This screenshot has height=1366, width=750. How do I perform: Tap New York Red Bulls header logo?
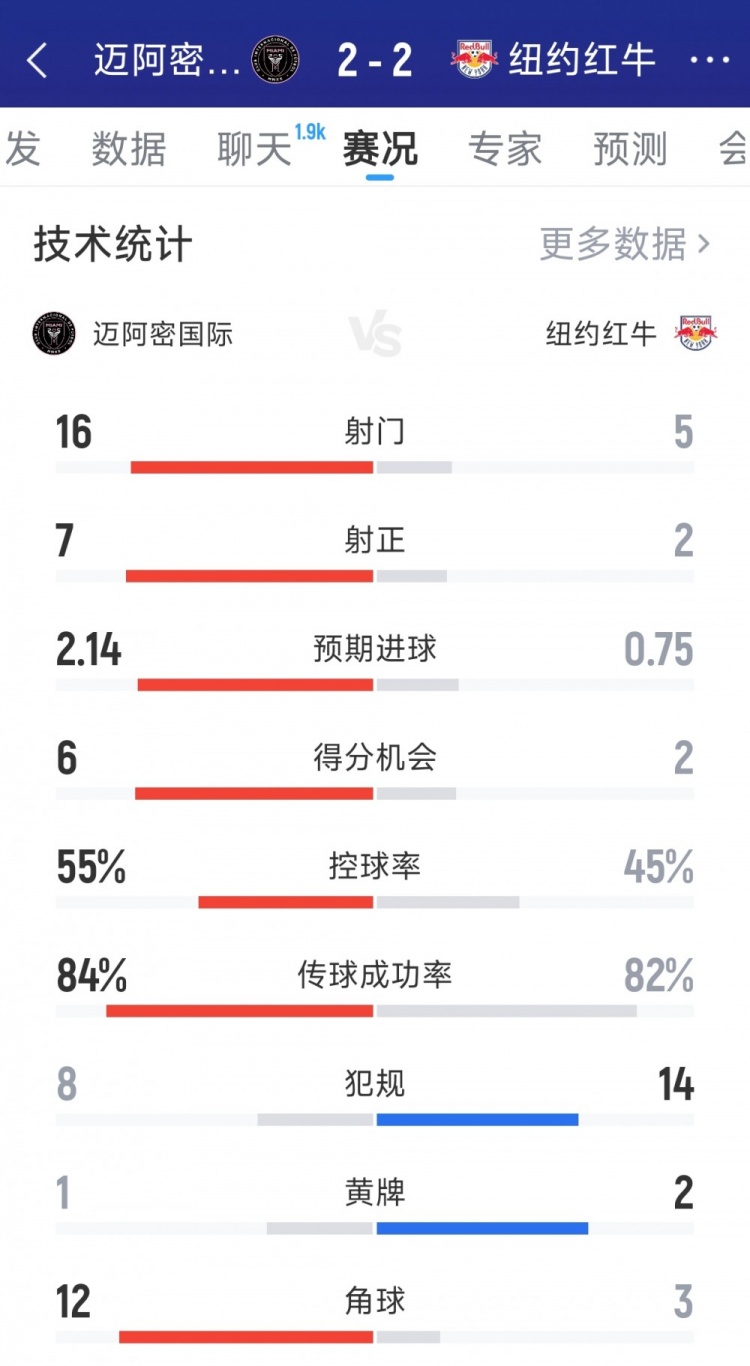tap(474, 60)
